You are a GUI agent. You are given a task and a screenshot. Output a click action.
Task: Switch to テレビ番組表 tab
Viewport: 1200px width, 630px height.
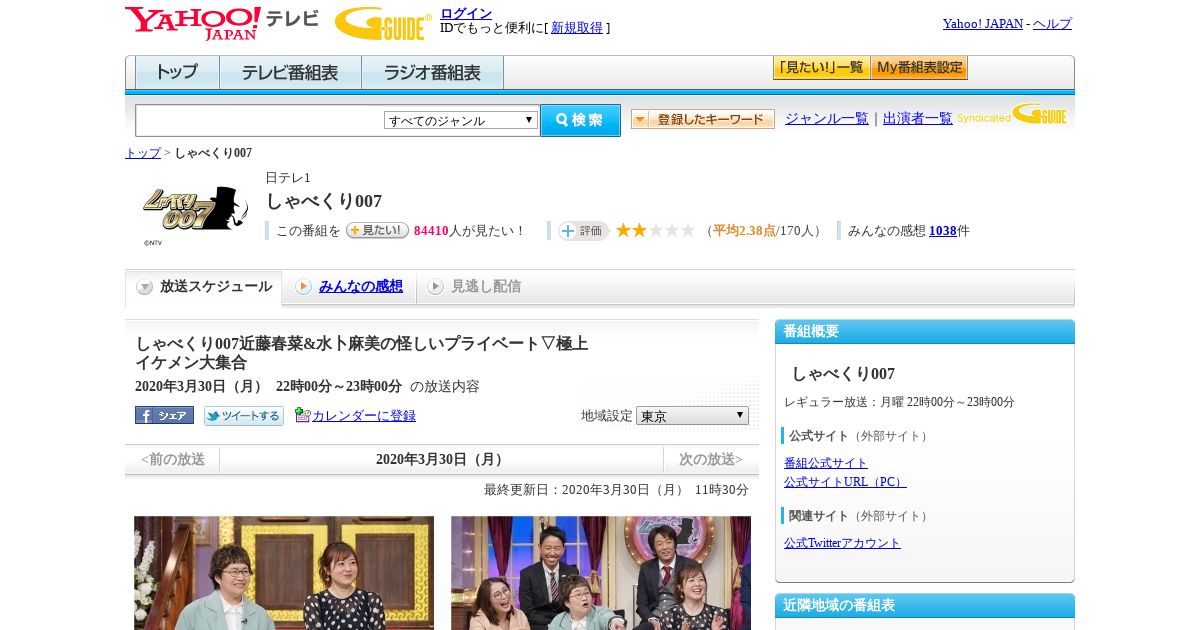point(290,73)
